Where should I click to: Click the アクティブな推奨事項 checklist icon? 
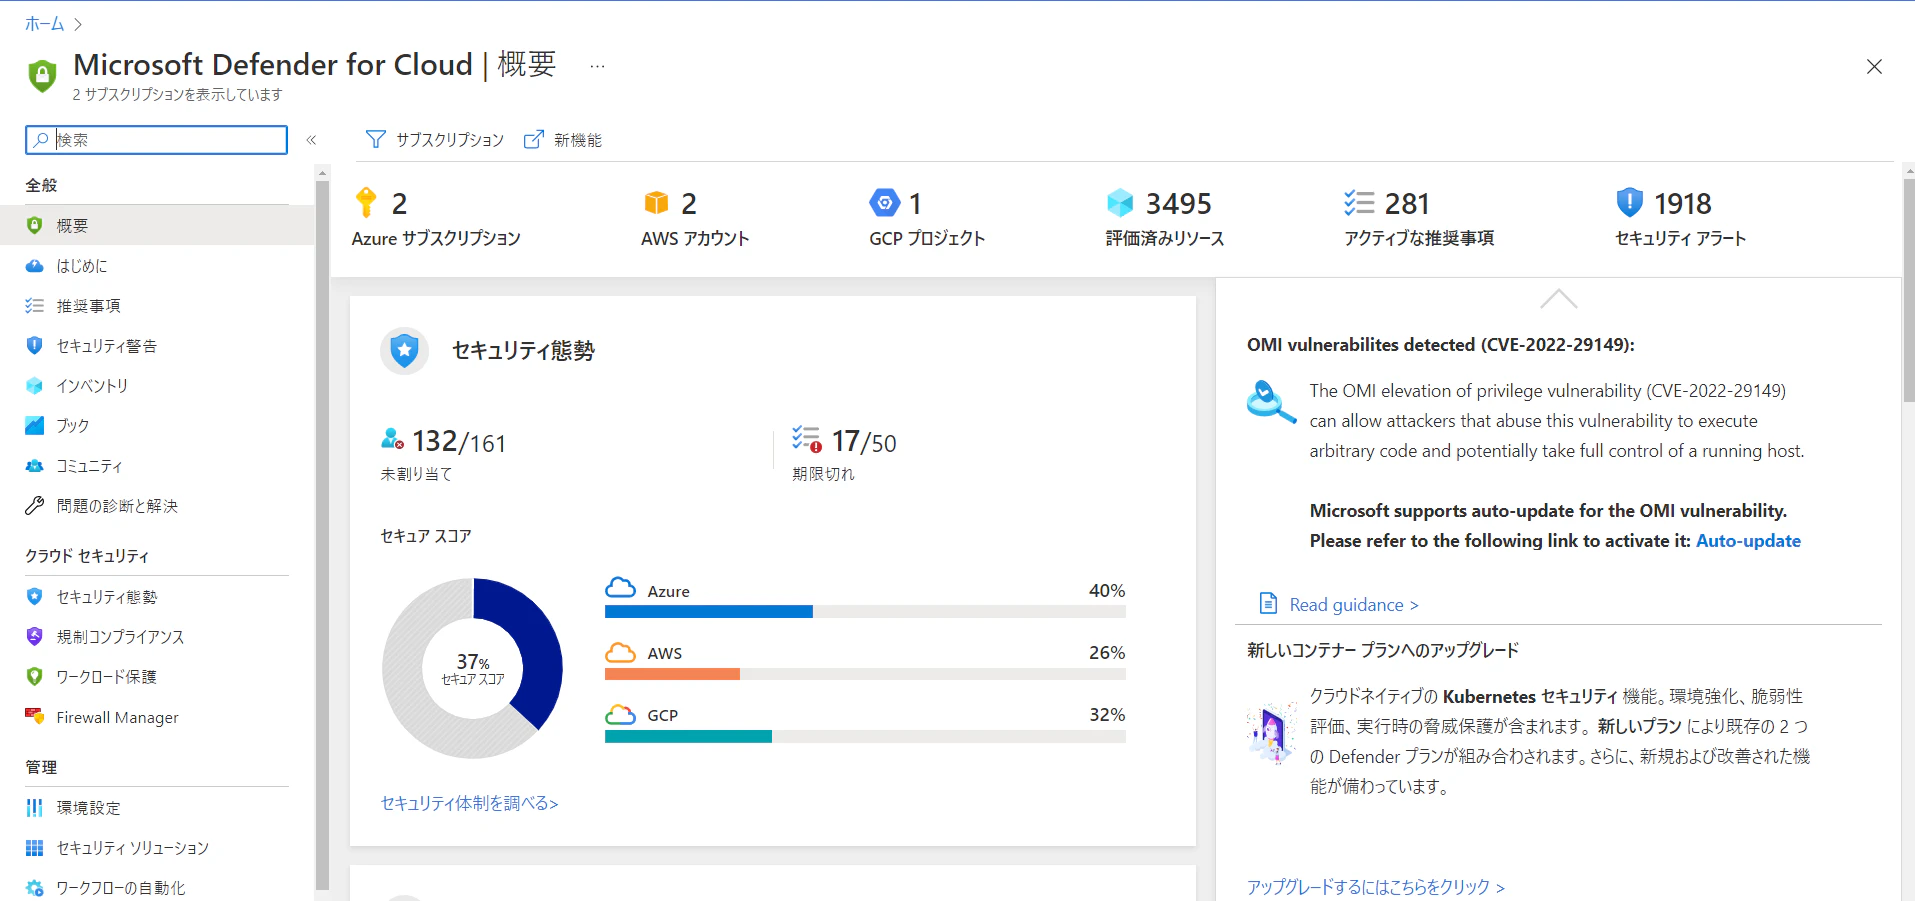1359,203
